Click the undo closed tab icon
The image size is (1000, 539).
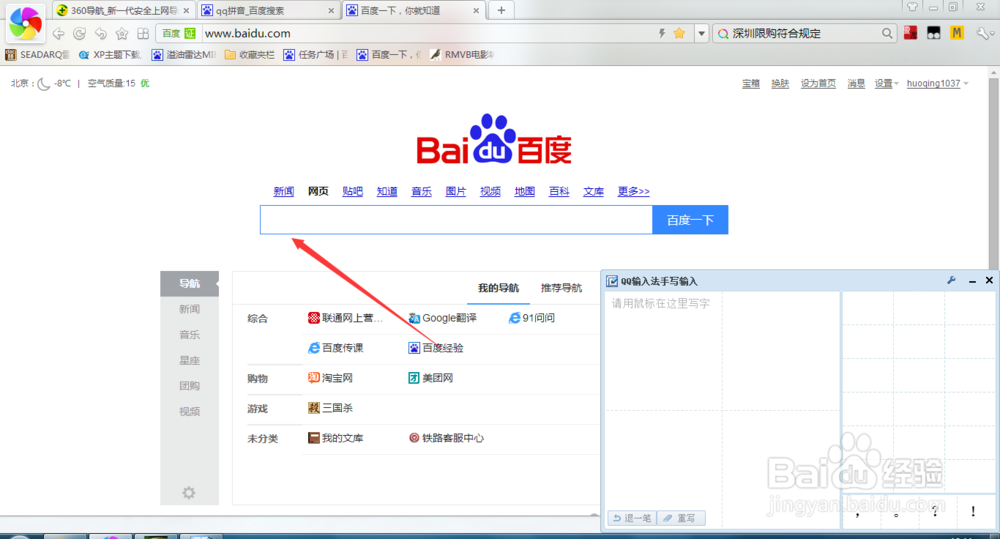coord(101,34)
